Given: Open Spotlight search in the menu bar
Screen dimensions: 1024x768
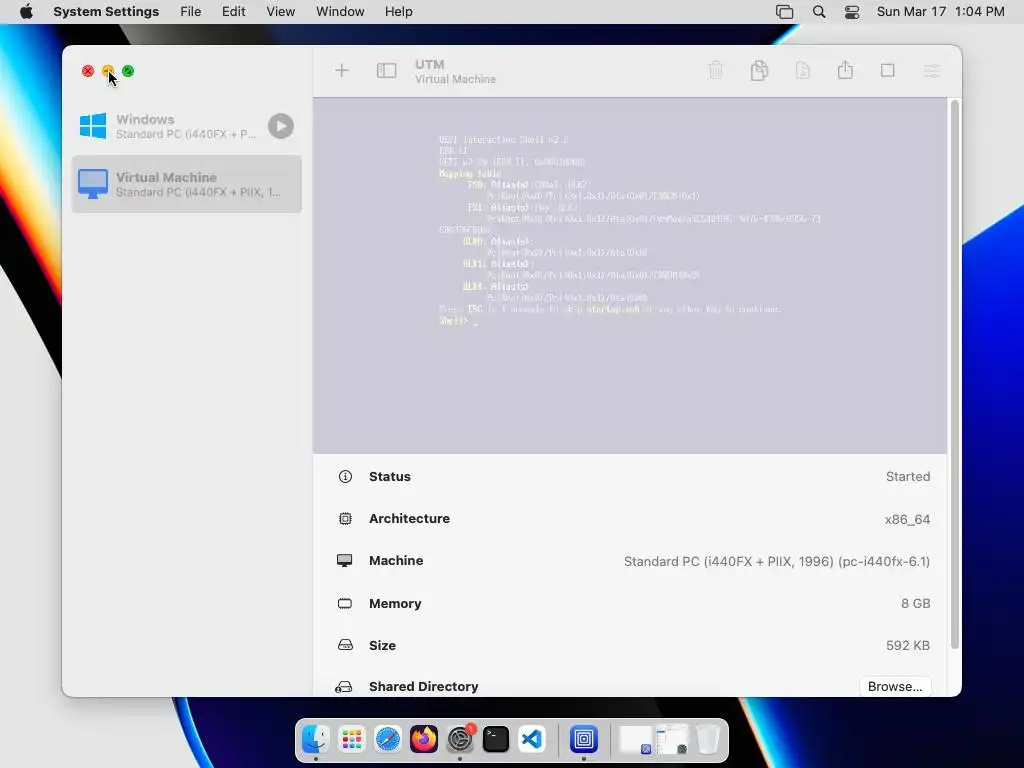Looking at the screenshot, I should pos(819,12).
